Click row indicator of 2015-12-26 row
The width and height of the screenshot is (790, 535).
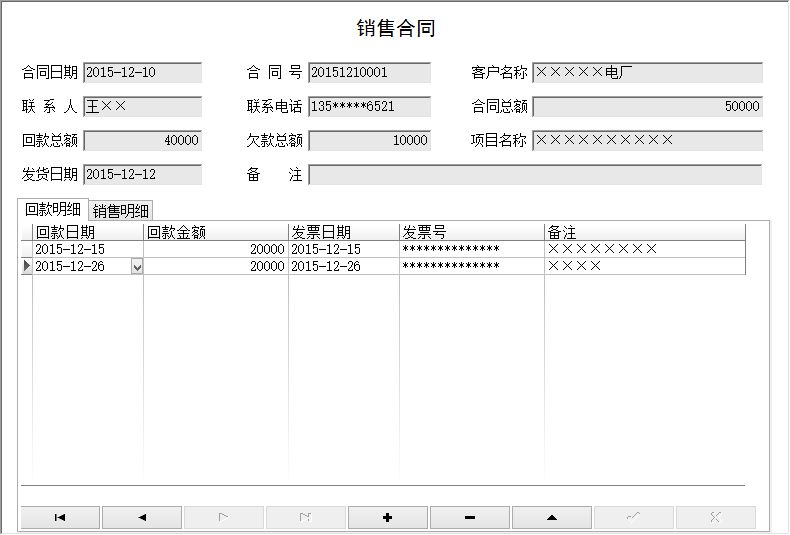tap(27, 266)
